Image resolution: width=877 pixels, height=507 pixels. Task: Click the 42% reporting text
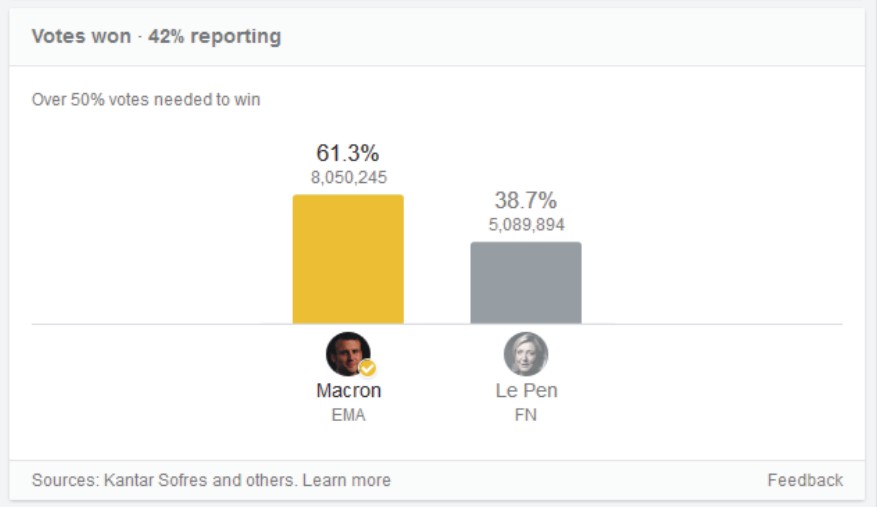tap(215, 36)
